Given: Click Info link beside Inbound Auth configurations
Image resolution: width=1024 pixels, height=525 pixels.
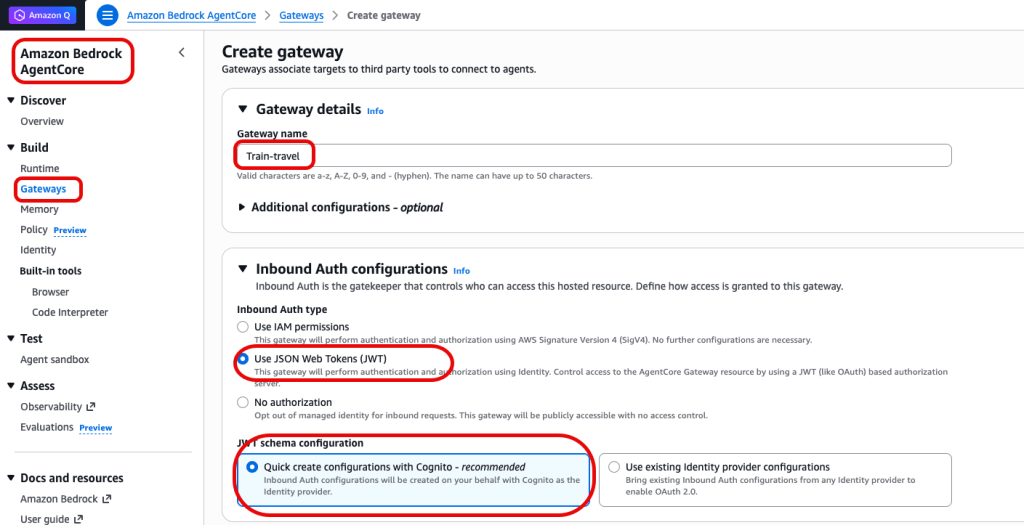Looking at the screenshot, I should coord(461,271).
